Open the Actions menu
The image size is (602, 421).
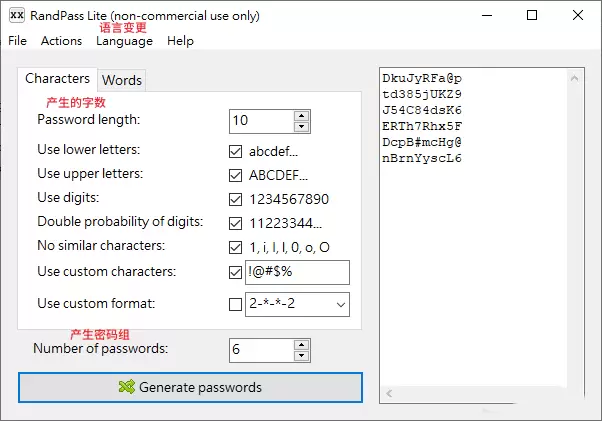61,41
